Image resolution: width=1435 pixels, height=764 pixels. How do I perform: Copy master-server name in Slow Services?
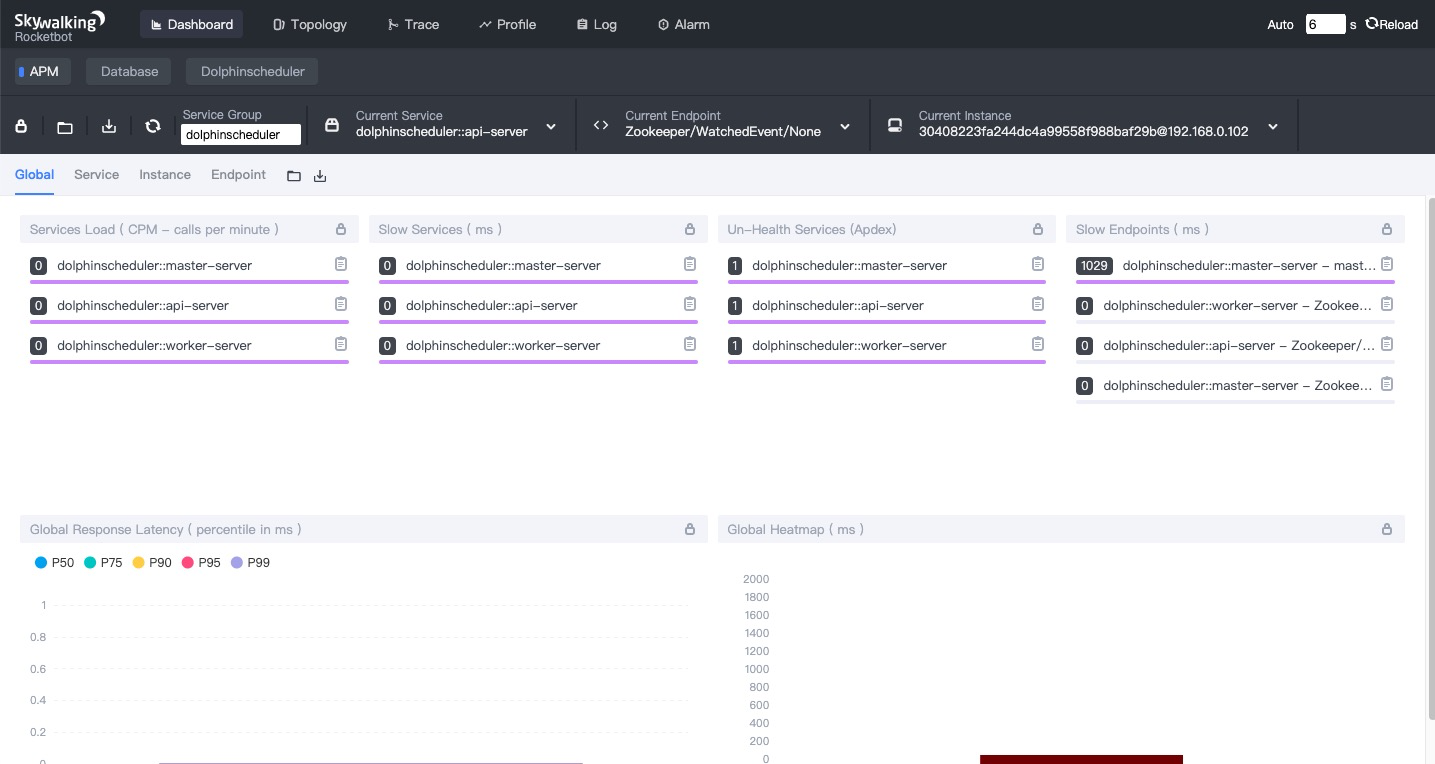click(x=690, y=264)
